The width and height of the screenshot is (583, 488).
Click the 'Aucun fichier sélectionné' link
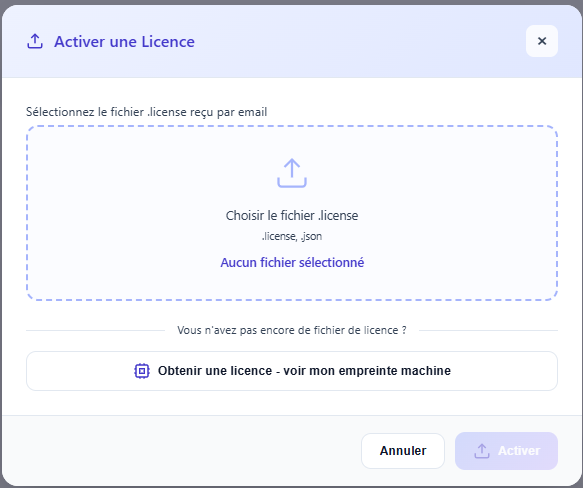[292, 263]
